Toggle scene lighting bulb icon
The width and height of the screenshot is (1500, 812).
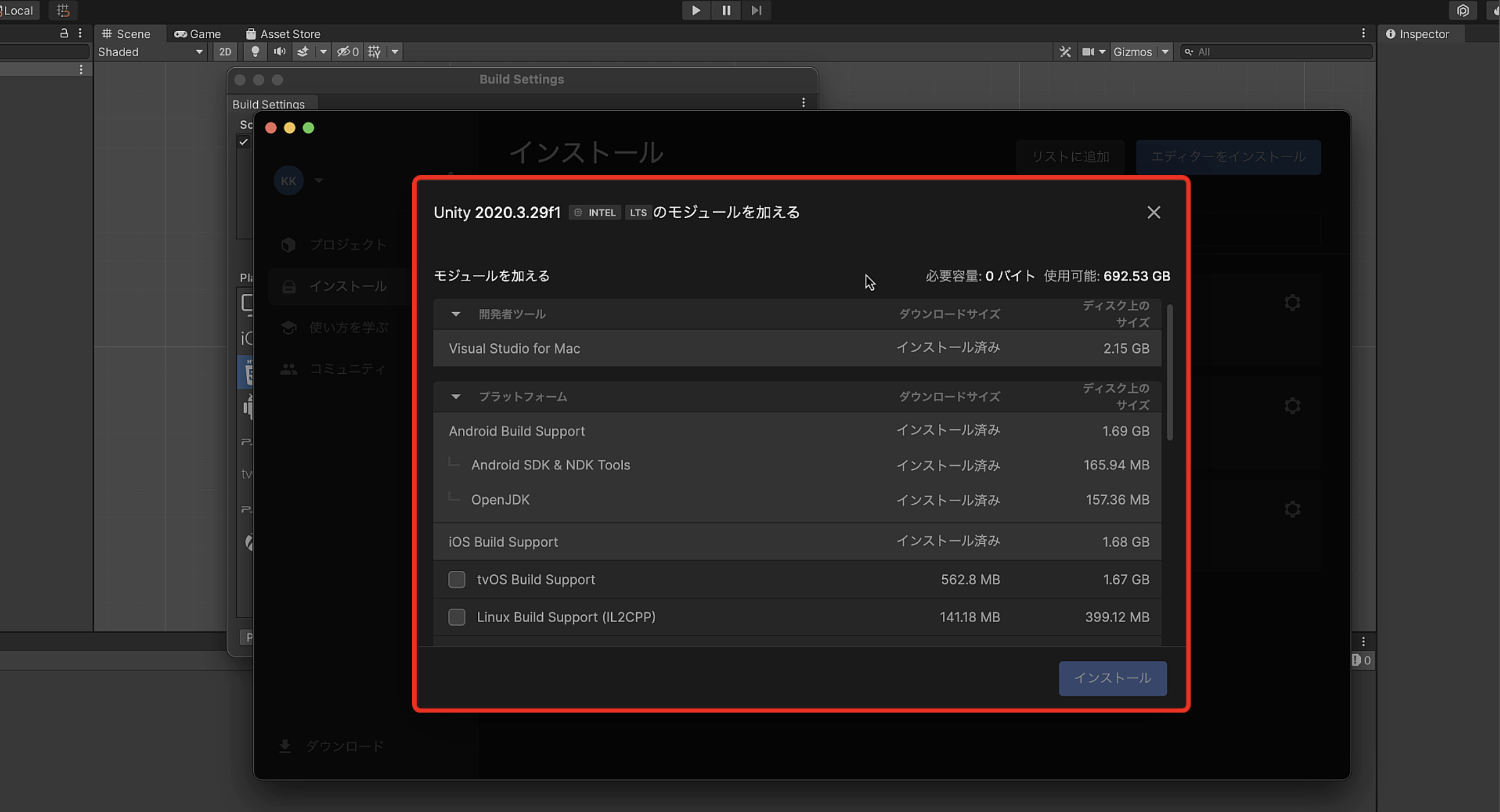tap(255, 52)
